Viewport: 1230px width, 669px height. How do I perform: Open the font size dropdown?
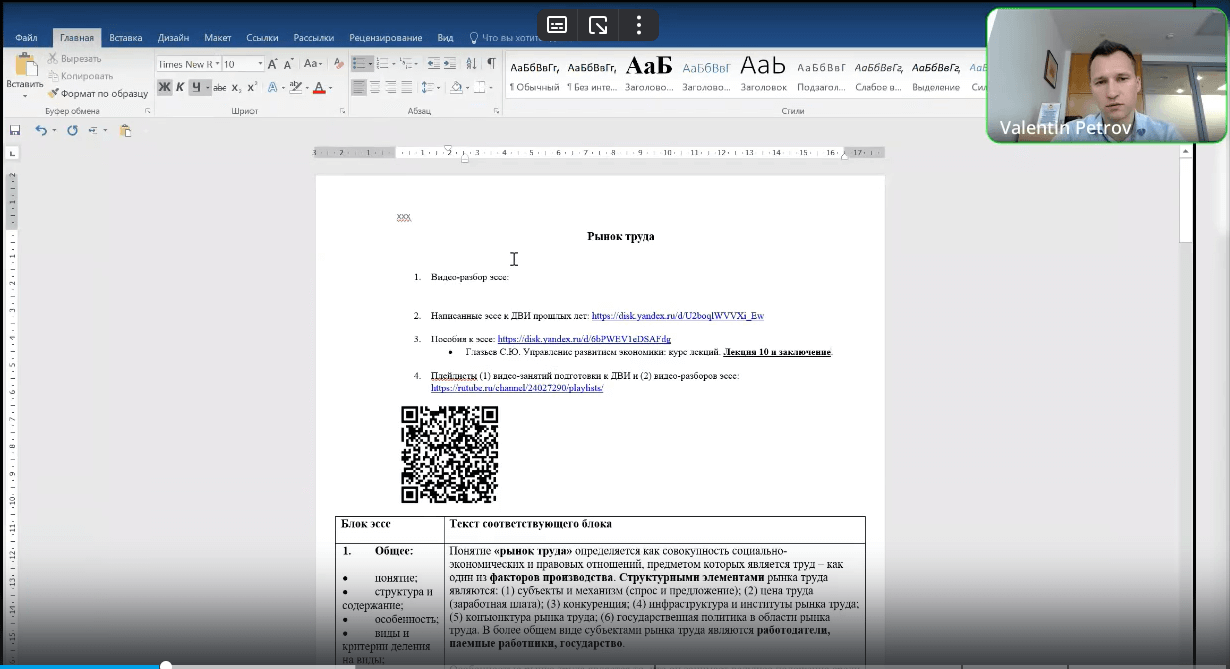[x=260, y=64]
